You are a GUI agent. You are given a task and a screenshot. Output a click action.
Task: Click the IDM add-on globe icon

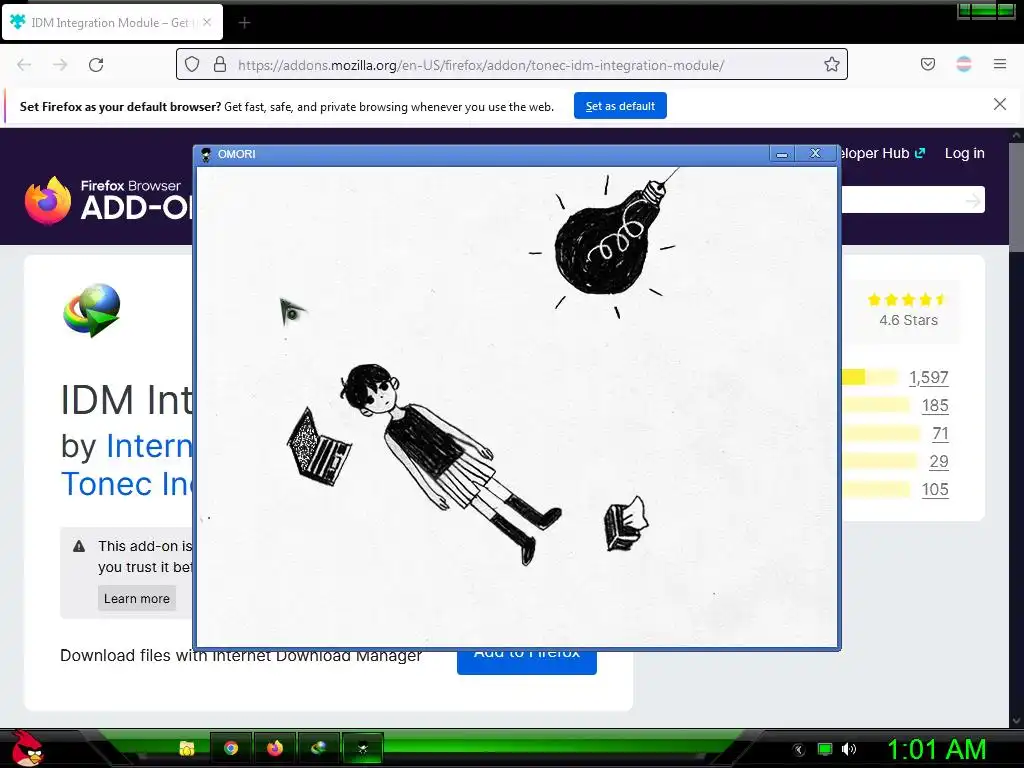coord(92,310)
